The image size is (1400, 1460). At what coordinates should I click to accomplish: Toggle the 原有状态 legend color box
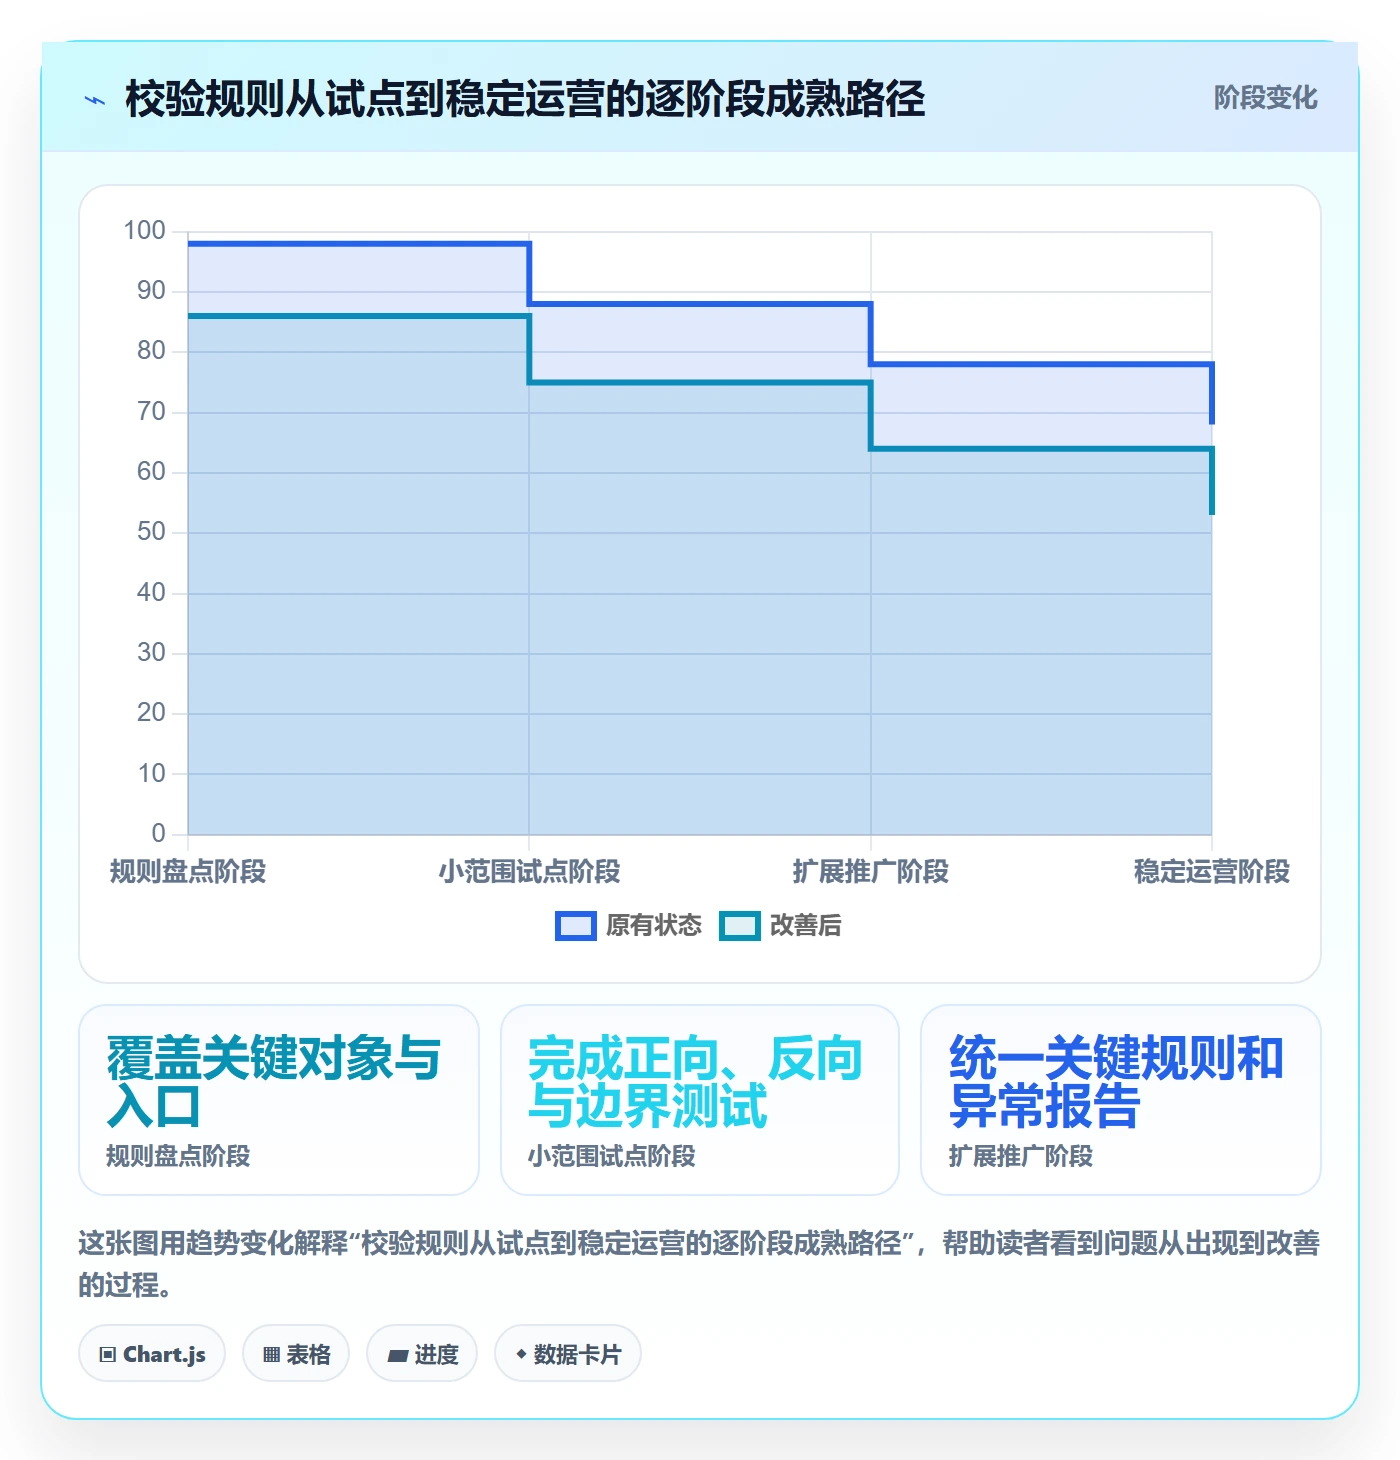pyautogui.click(x=576, y=926)
